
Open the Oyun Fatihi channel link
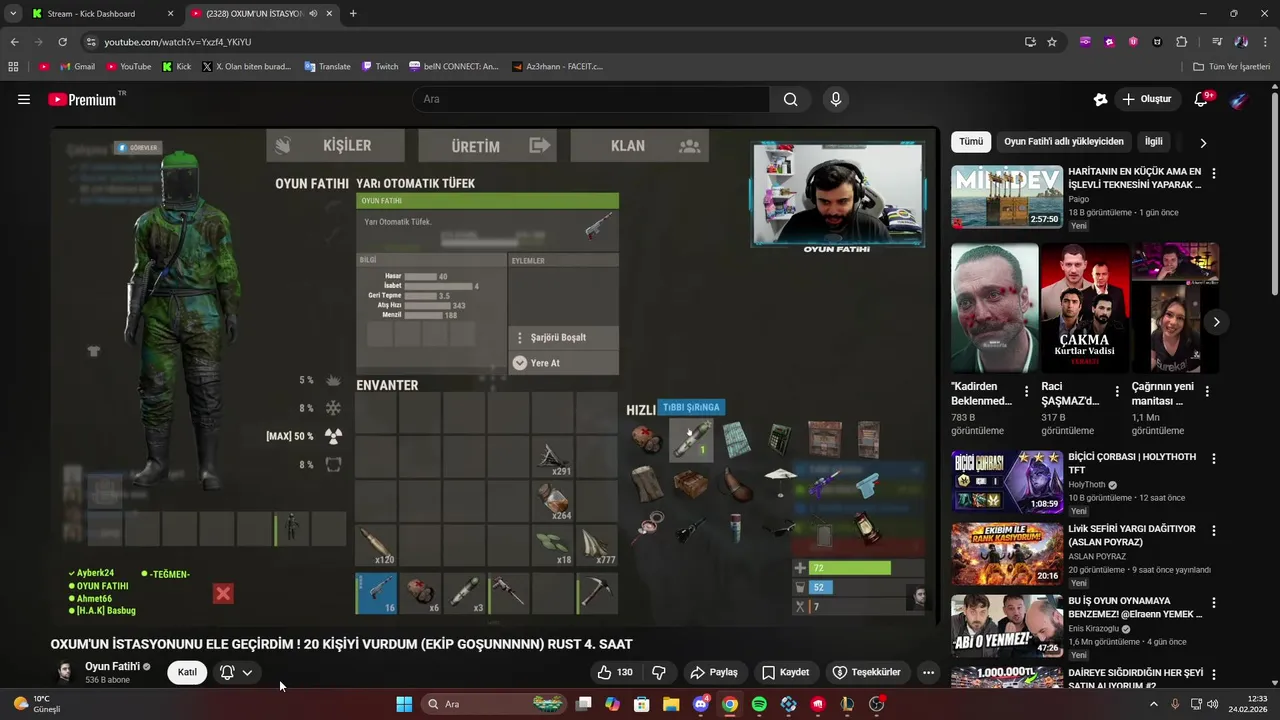point(112,666)
